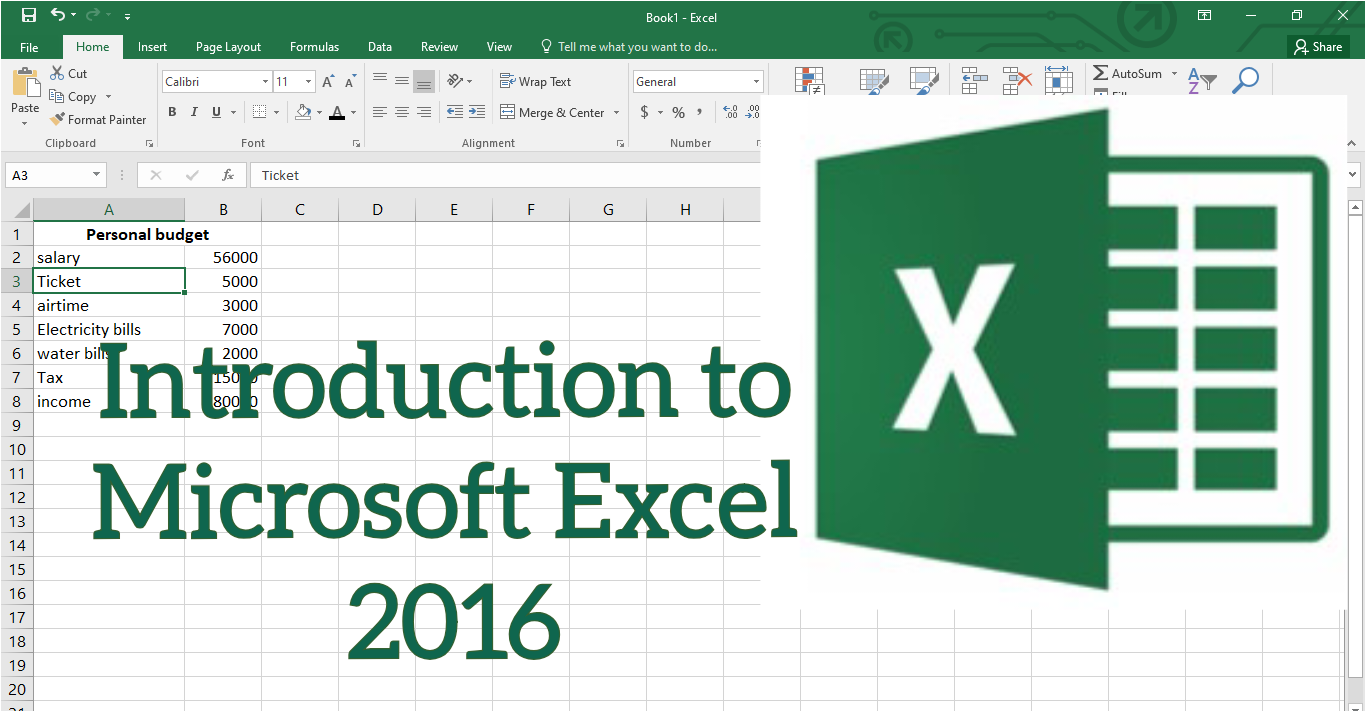Click the Save icon in Quick Access Toolbar
This screenshot has height=712, width=1366.
[29, 16]
